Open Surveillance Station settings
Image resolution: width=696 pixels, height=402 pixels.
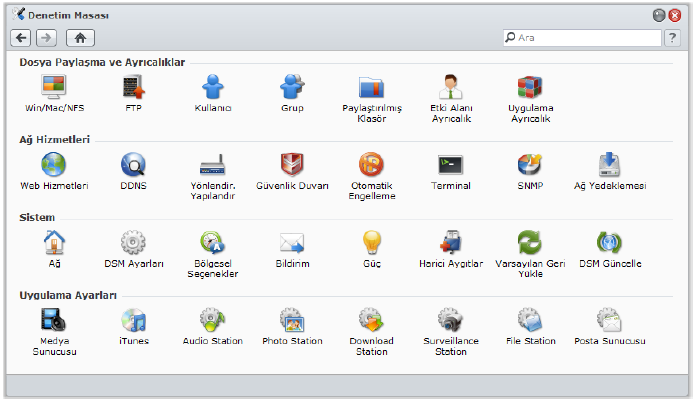(450, 321)
